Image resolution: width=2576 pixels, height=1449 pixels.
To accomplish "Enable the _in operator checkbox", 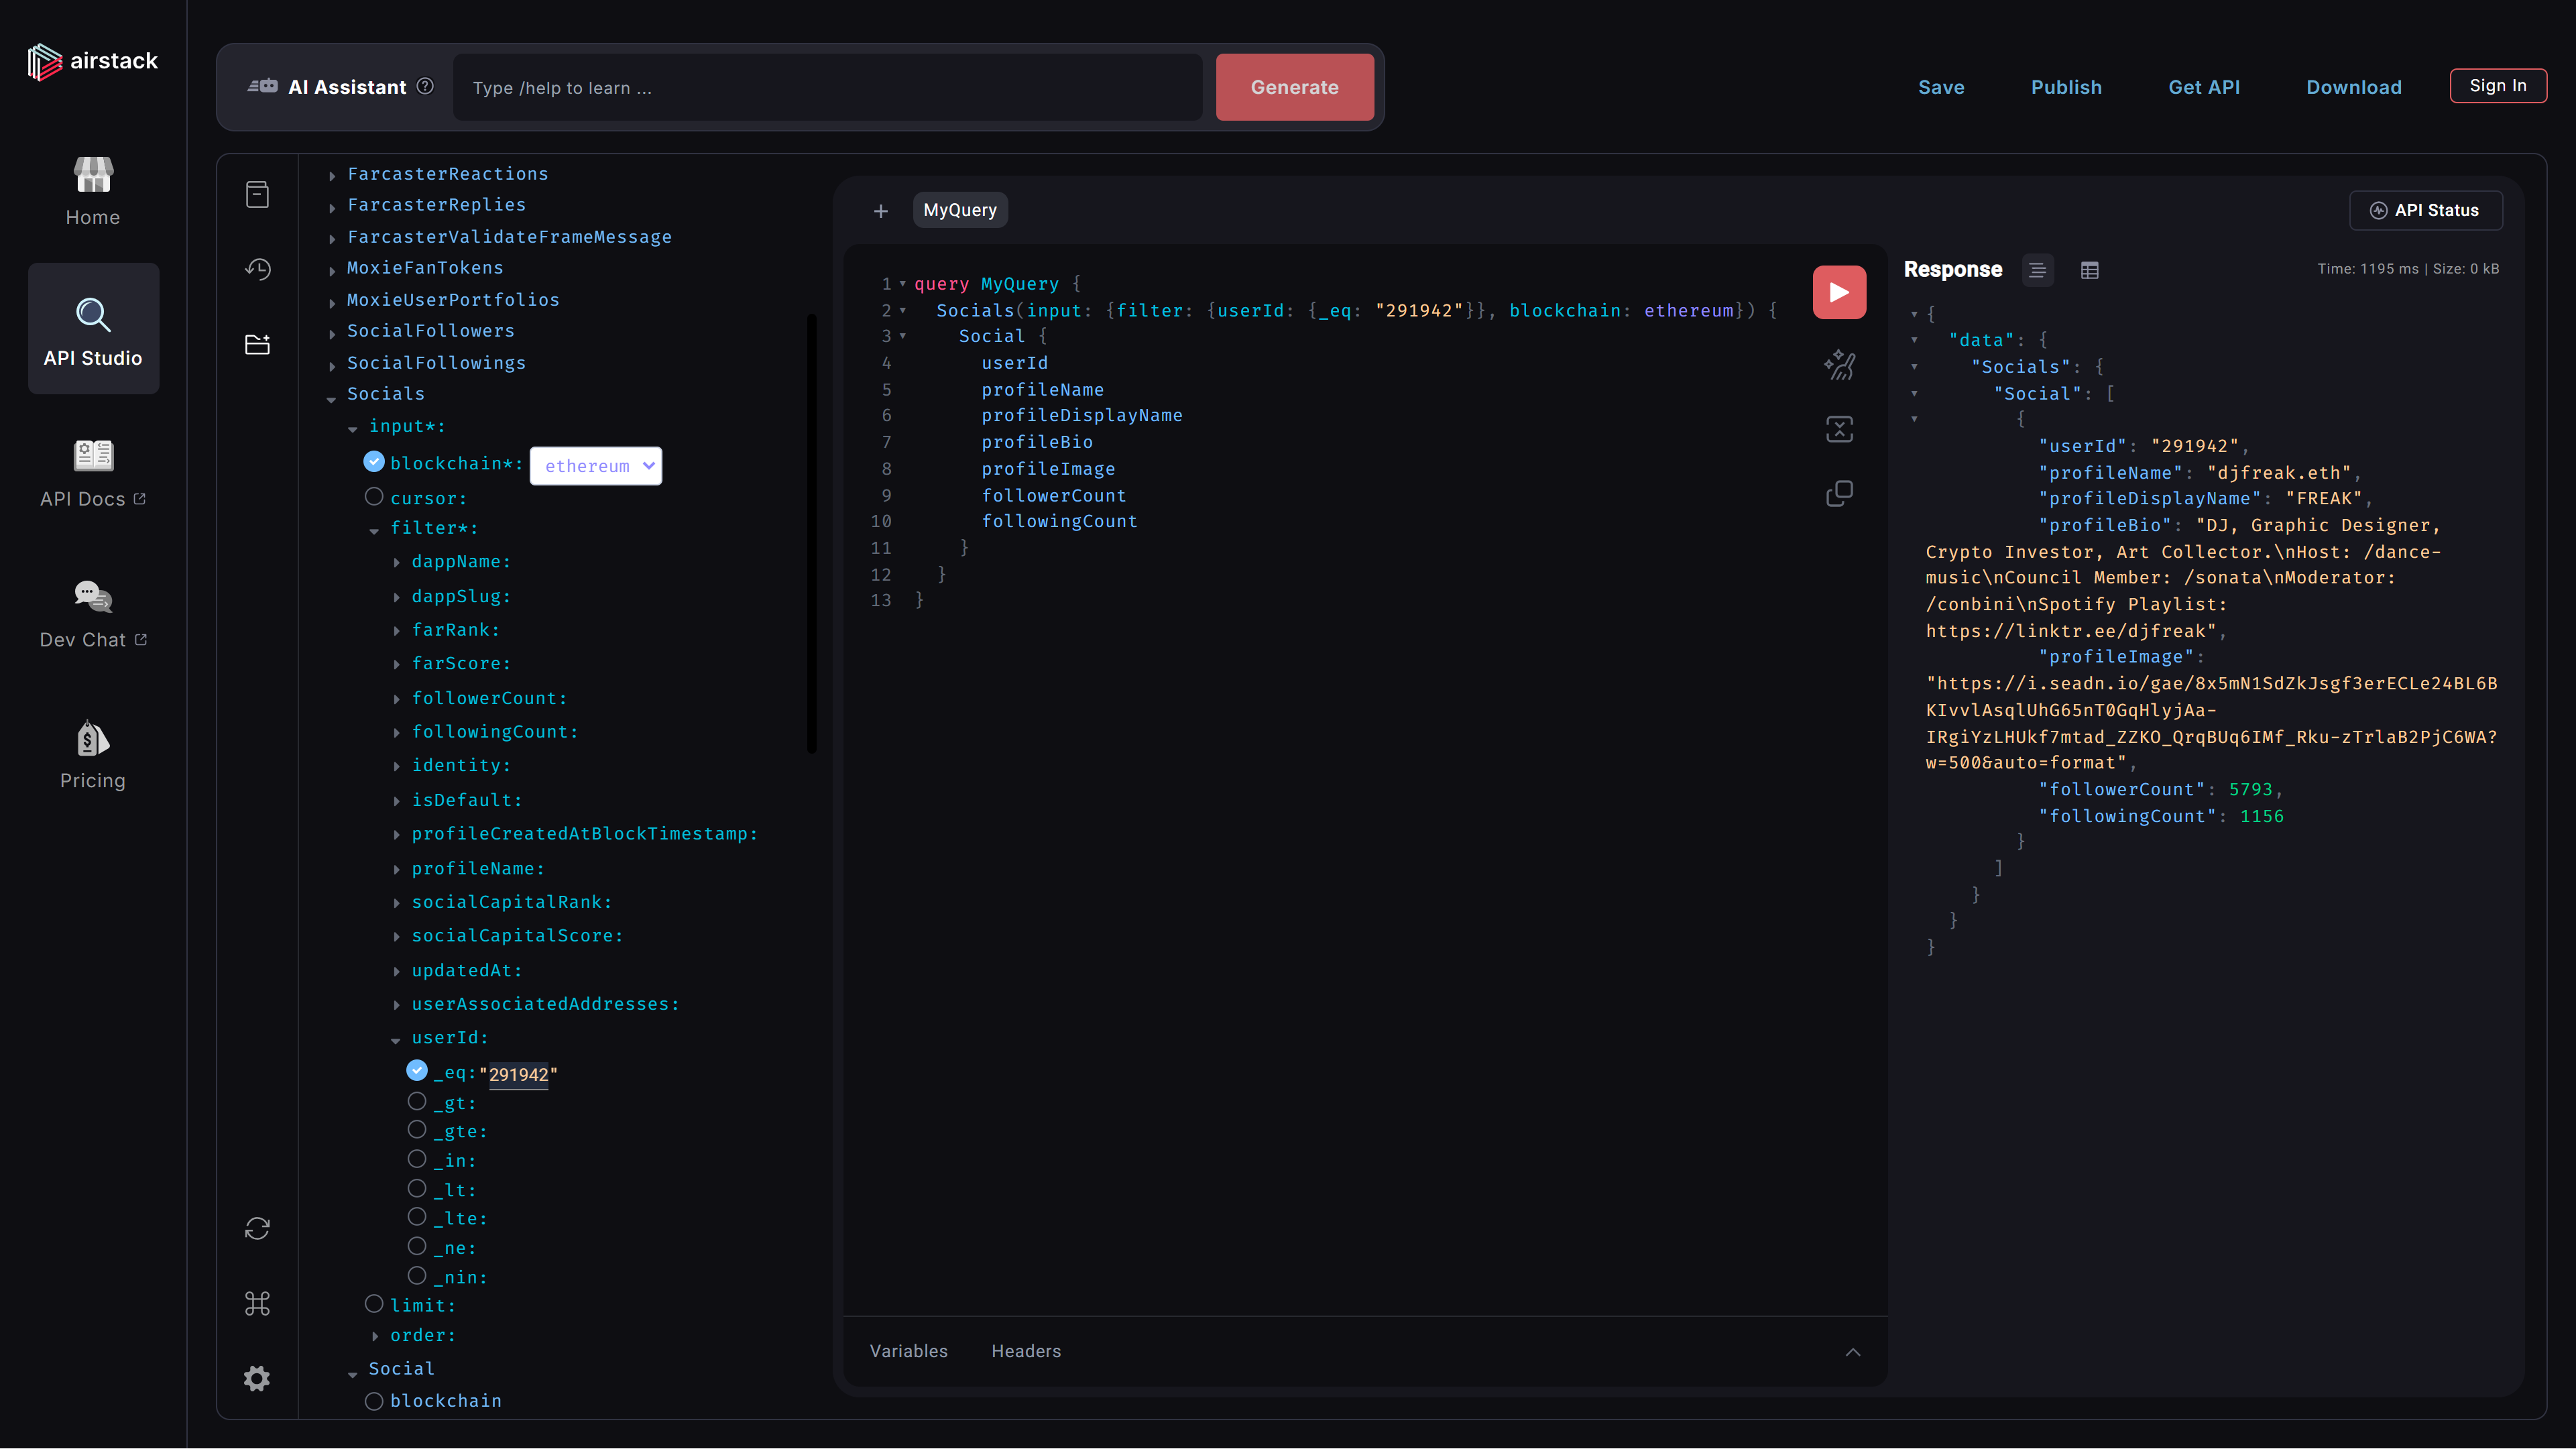I will tap(417, 1158).
